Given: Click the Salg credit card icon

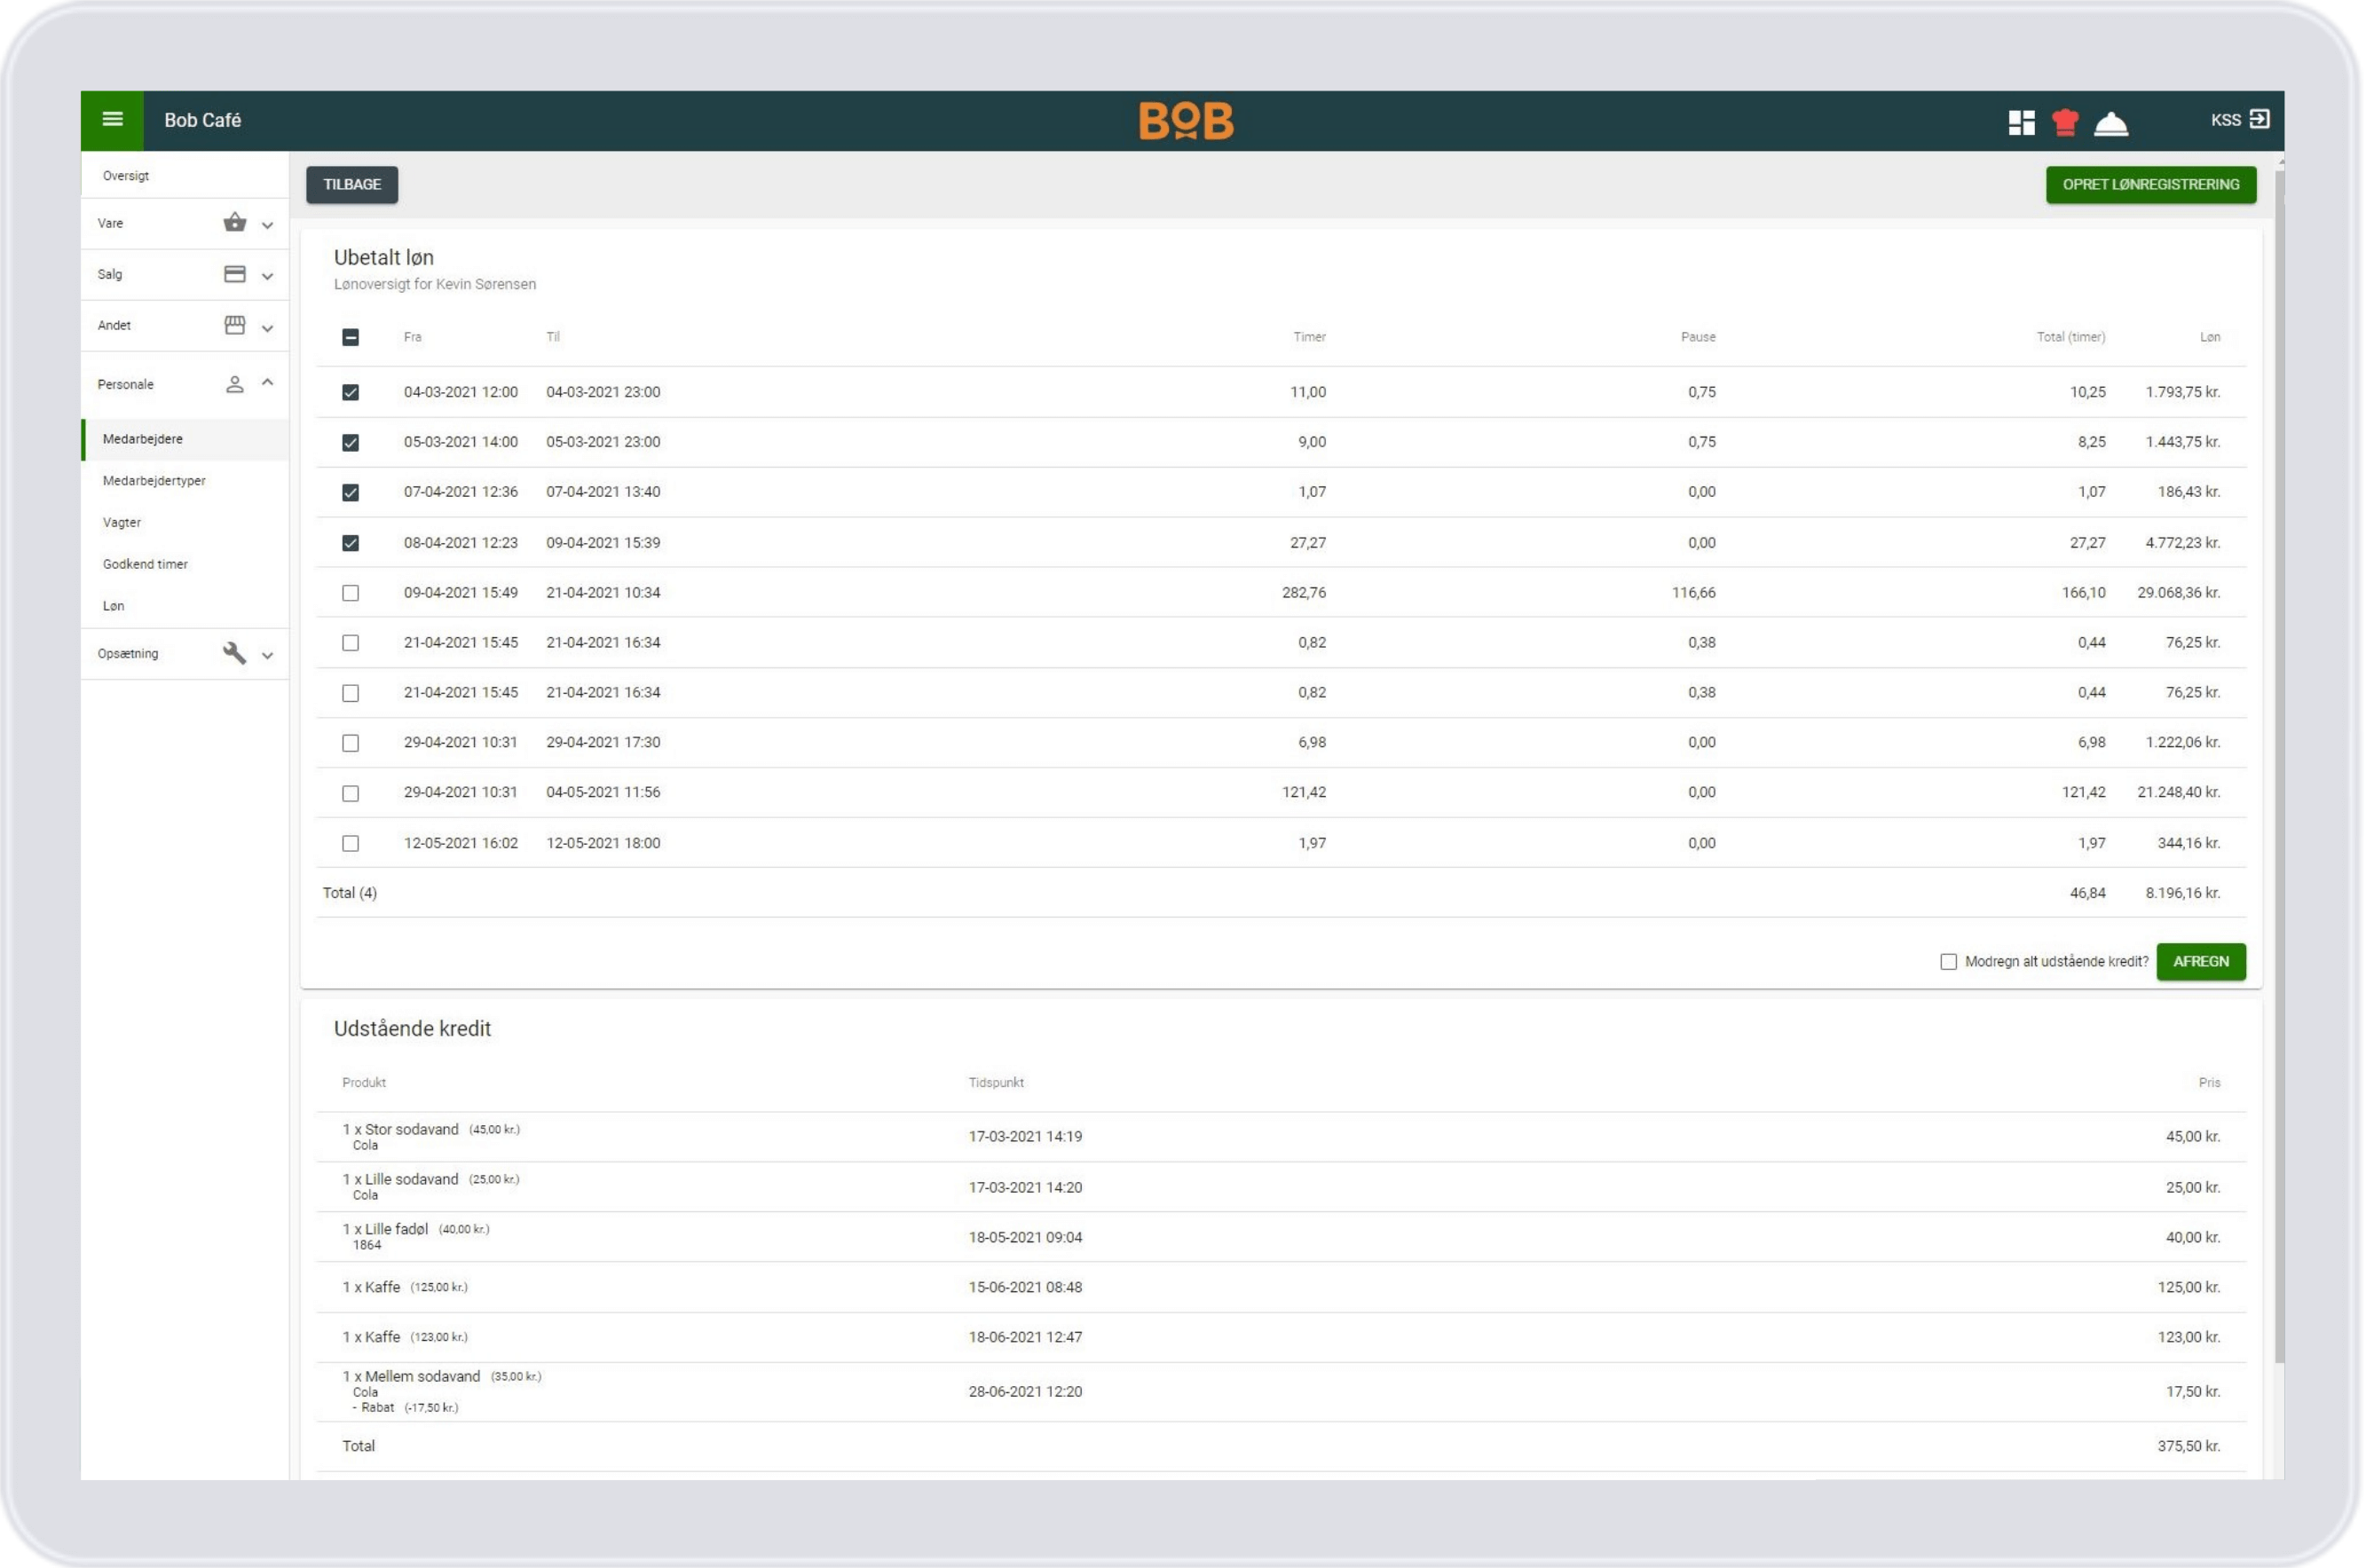Looking at the screenshot, I should (235, 274).
